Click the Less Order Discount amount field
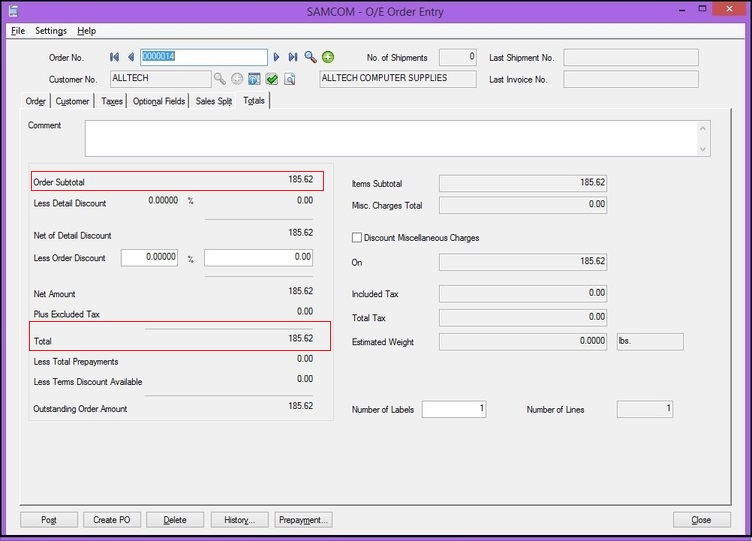Viewport: 752px width, 541px height. (x=258, y=258)
